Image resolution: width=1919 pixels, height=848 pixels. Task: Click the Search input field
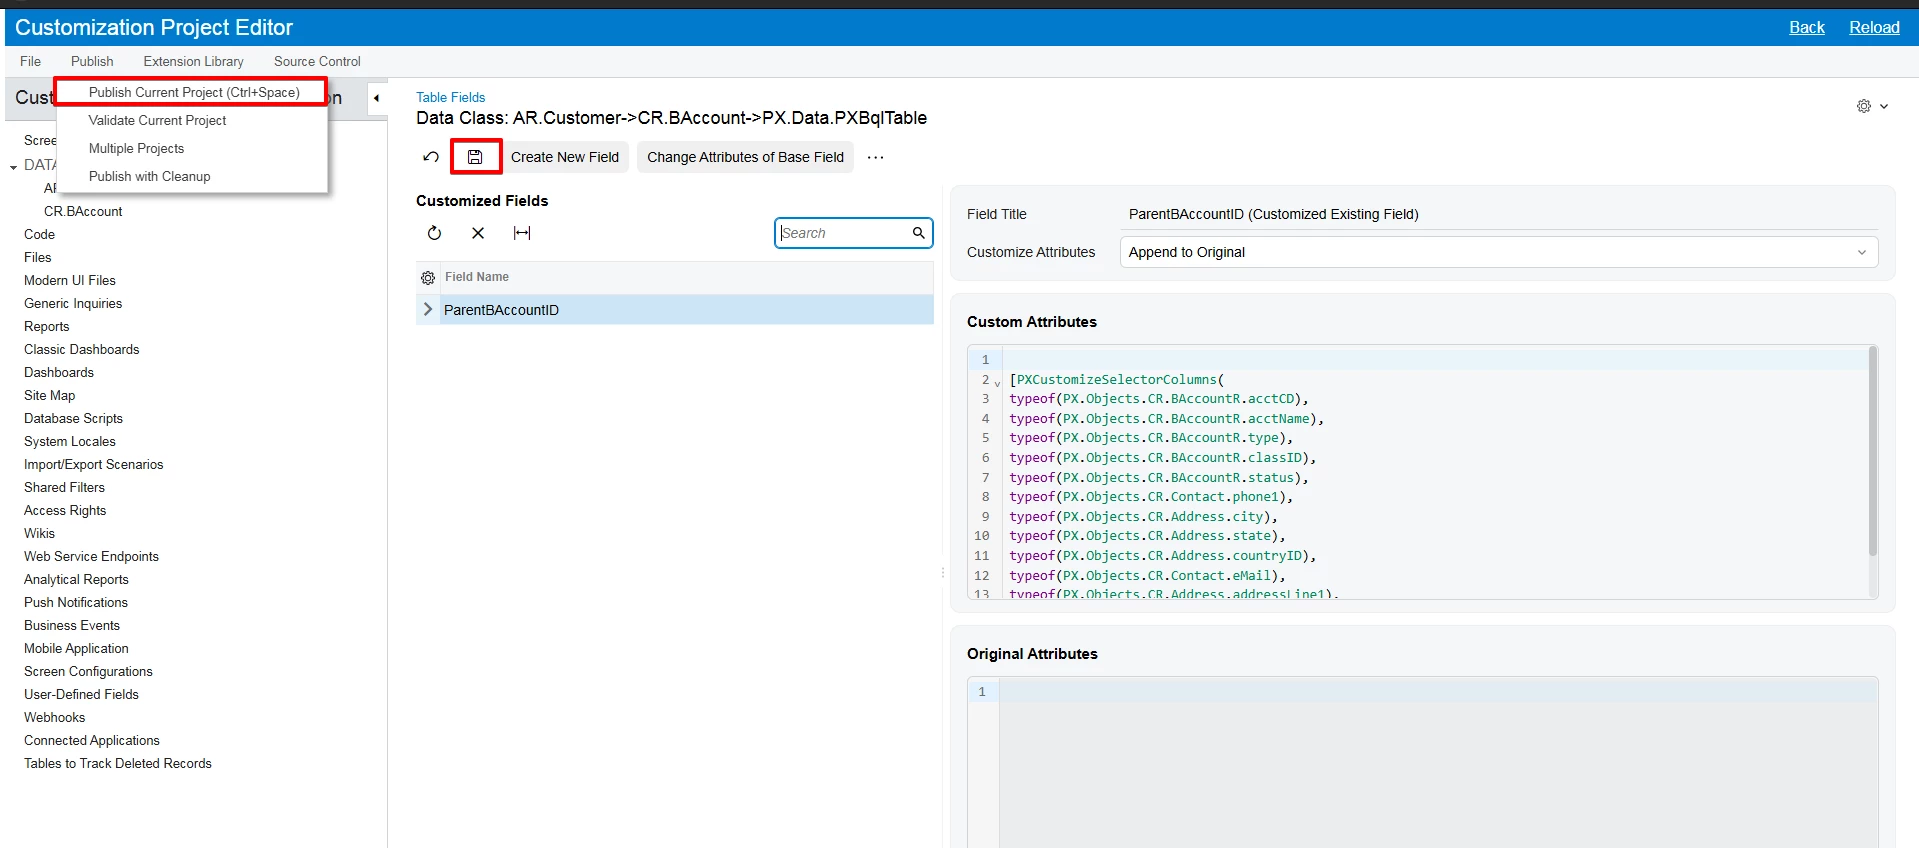(x=843, y=233)
